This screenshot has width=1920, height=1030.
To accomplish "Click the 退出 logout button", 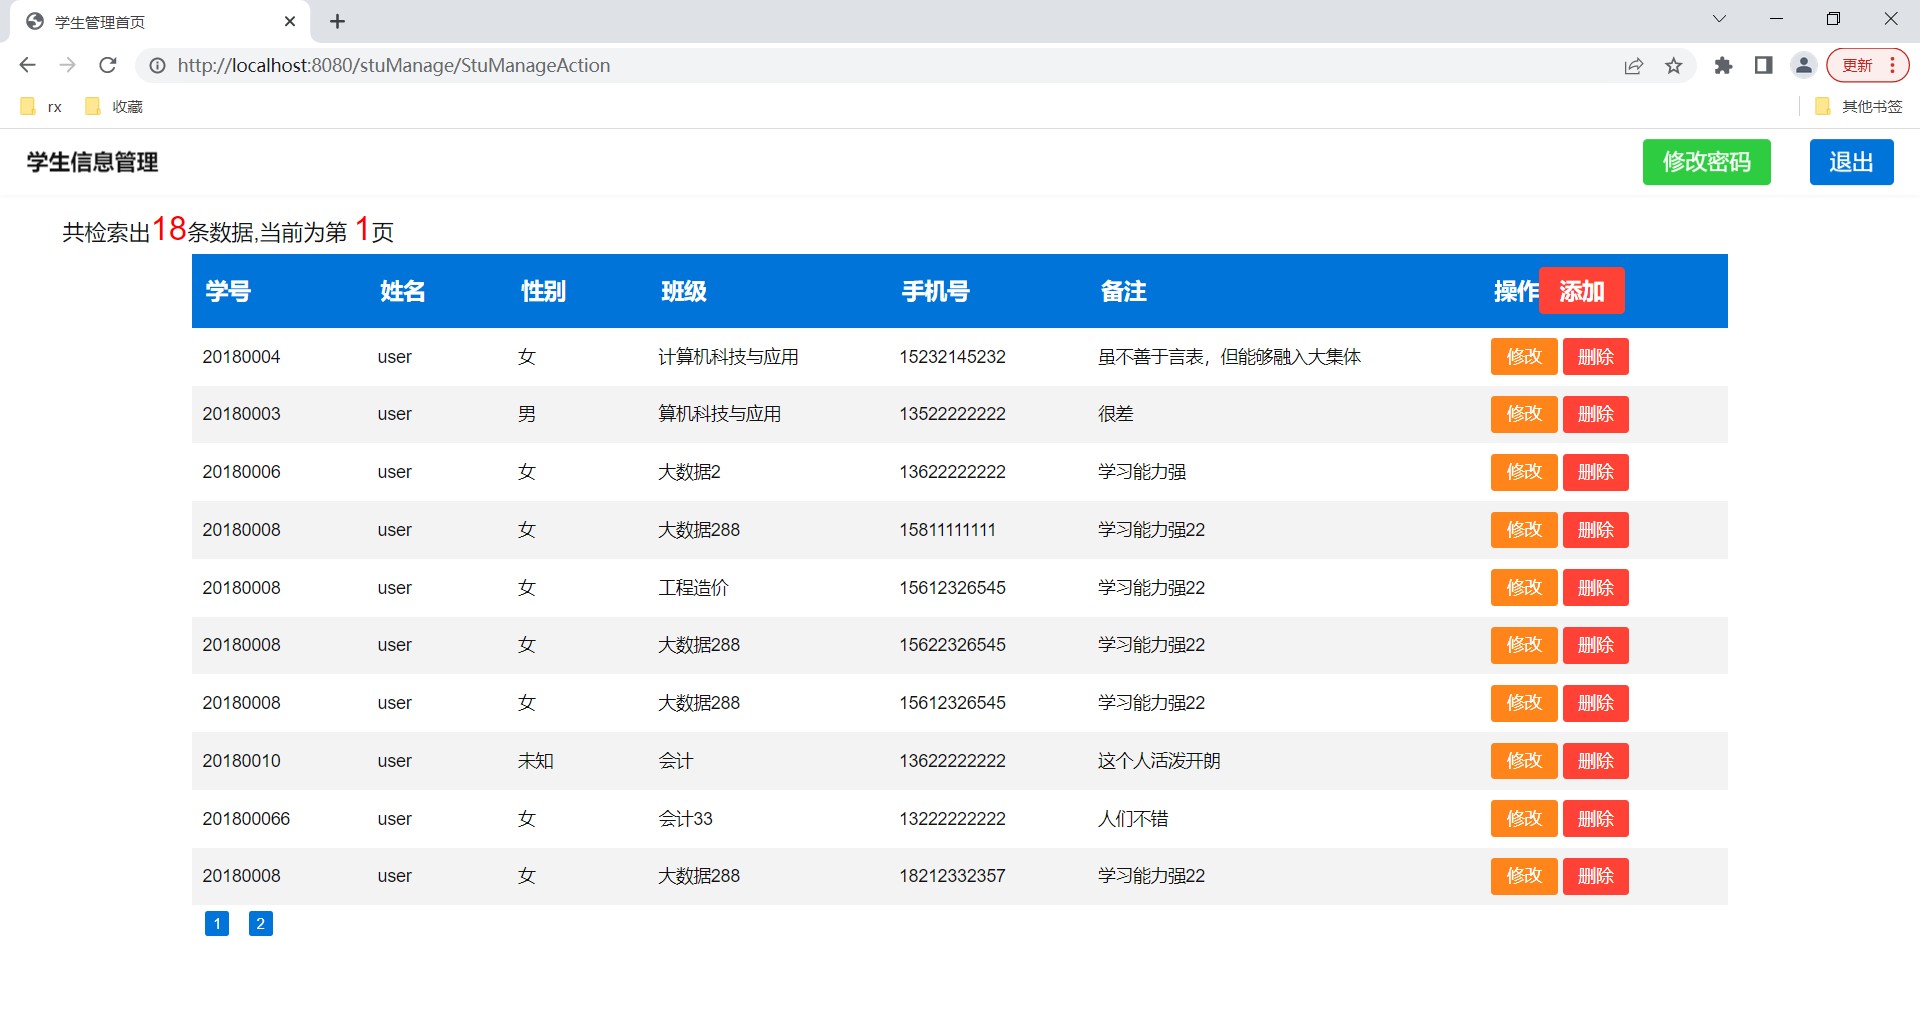I will click(x=1851, y=162).
